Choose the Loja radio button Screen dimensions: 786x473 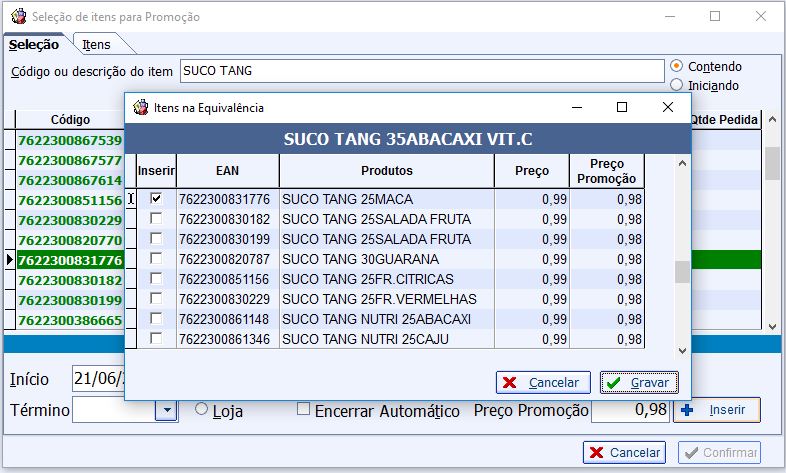click(x=201, y=409)
